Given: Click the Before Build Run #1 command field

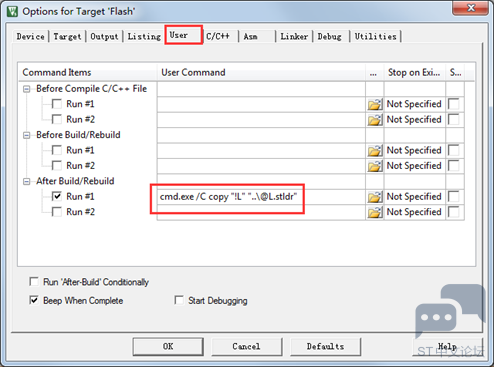Looking at the screenshot, I should pyautogui.click(x=261, y=150).
